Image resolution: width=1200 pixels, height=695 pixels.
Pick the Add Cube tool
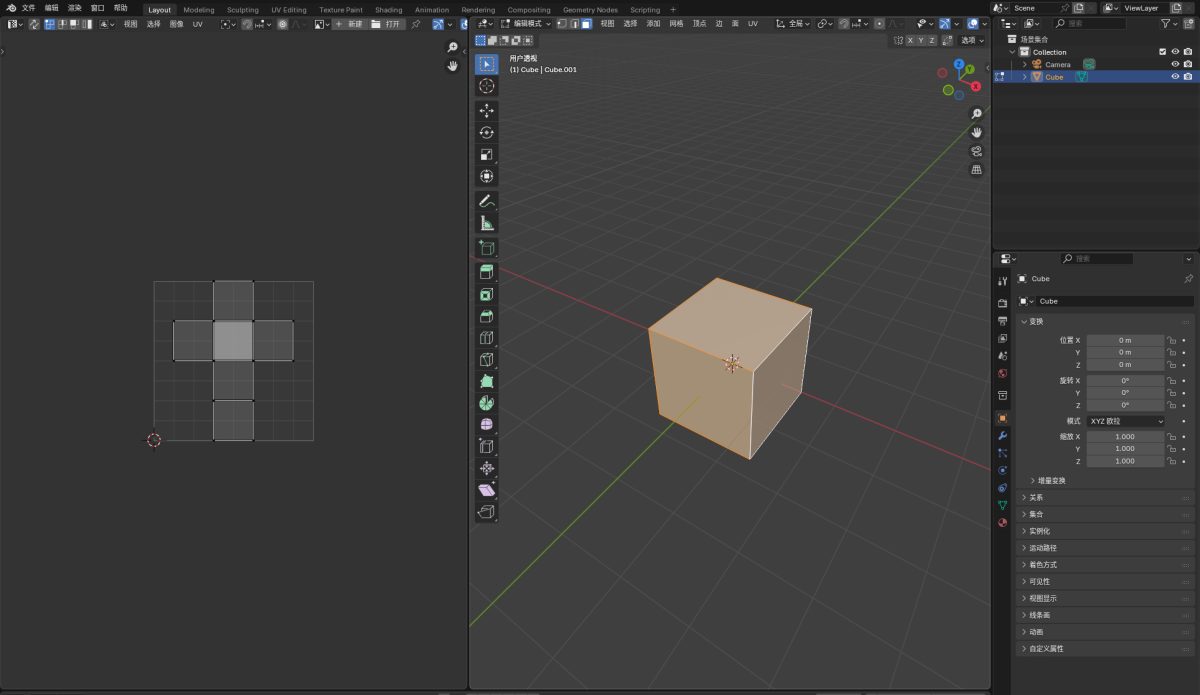point(486,247)
